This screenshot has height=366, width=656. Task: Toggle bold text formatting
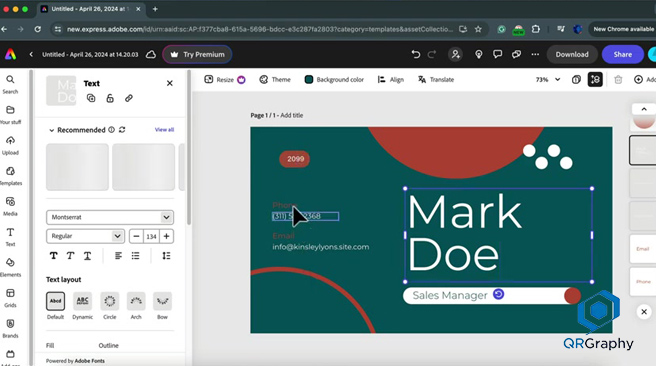pyautogui.click(x=54, y=256)
